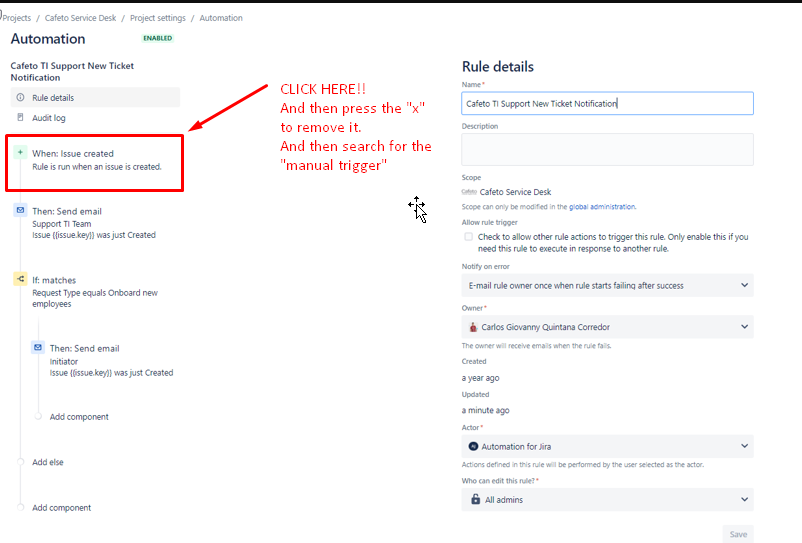Click the Rule details panel heading

[x=498, y=66]
